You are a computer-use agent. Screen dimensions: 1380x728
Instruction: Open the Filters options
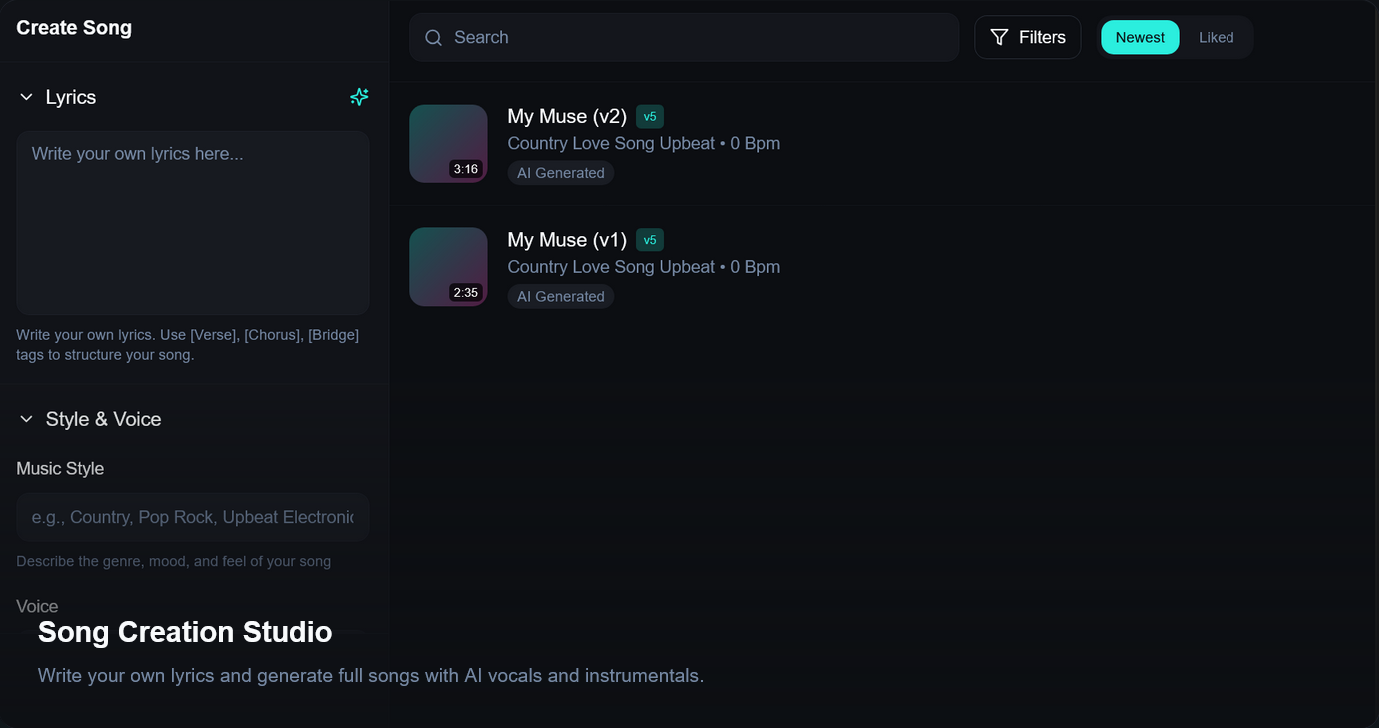[x=1027, y=38]
